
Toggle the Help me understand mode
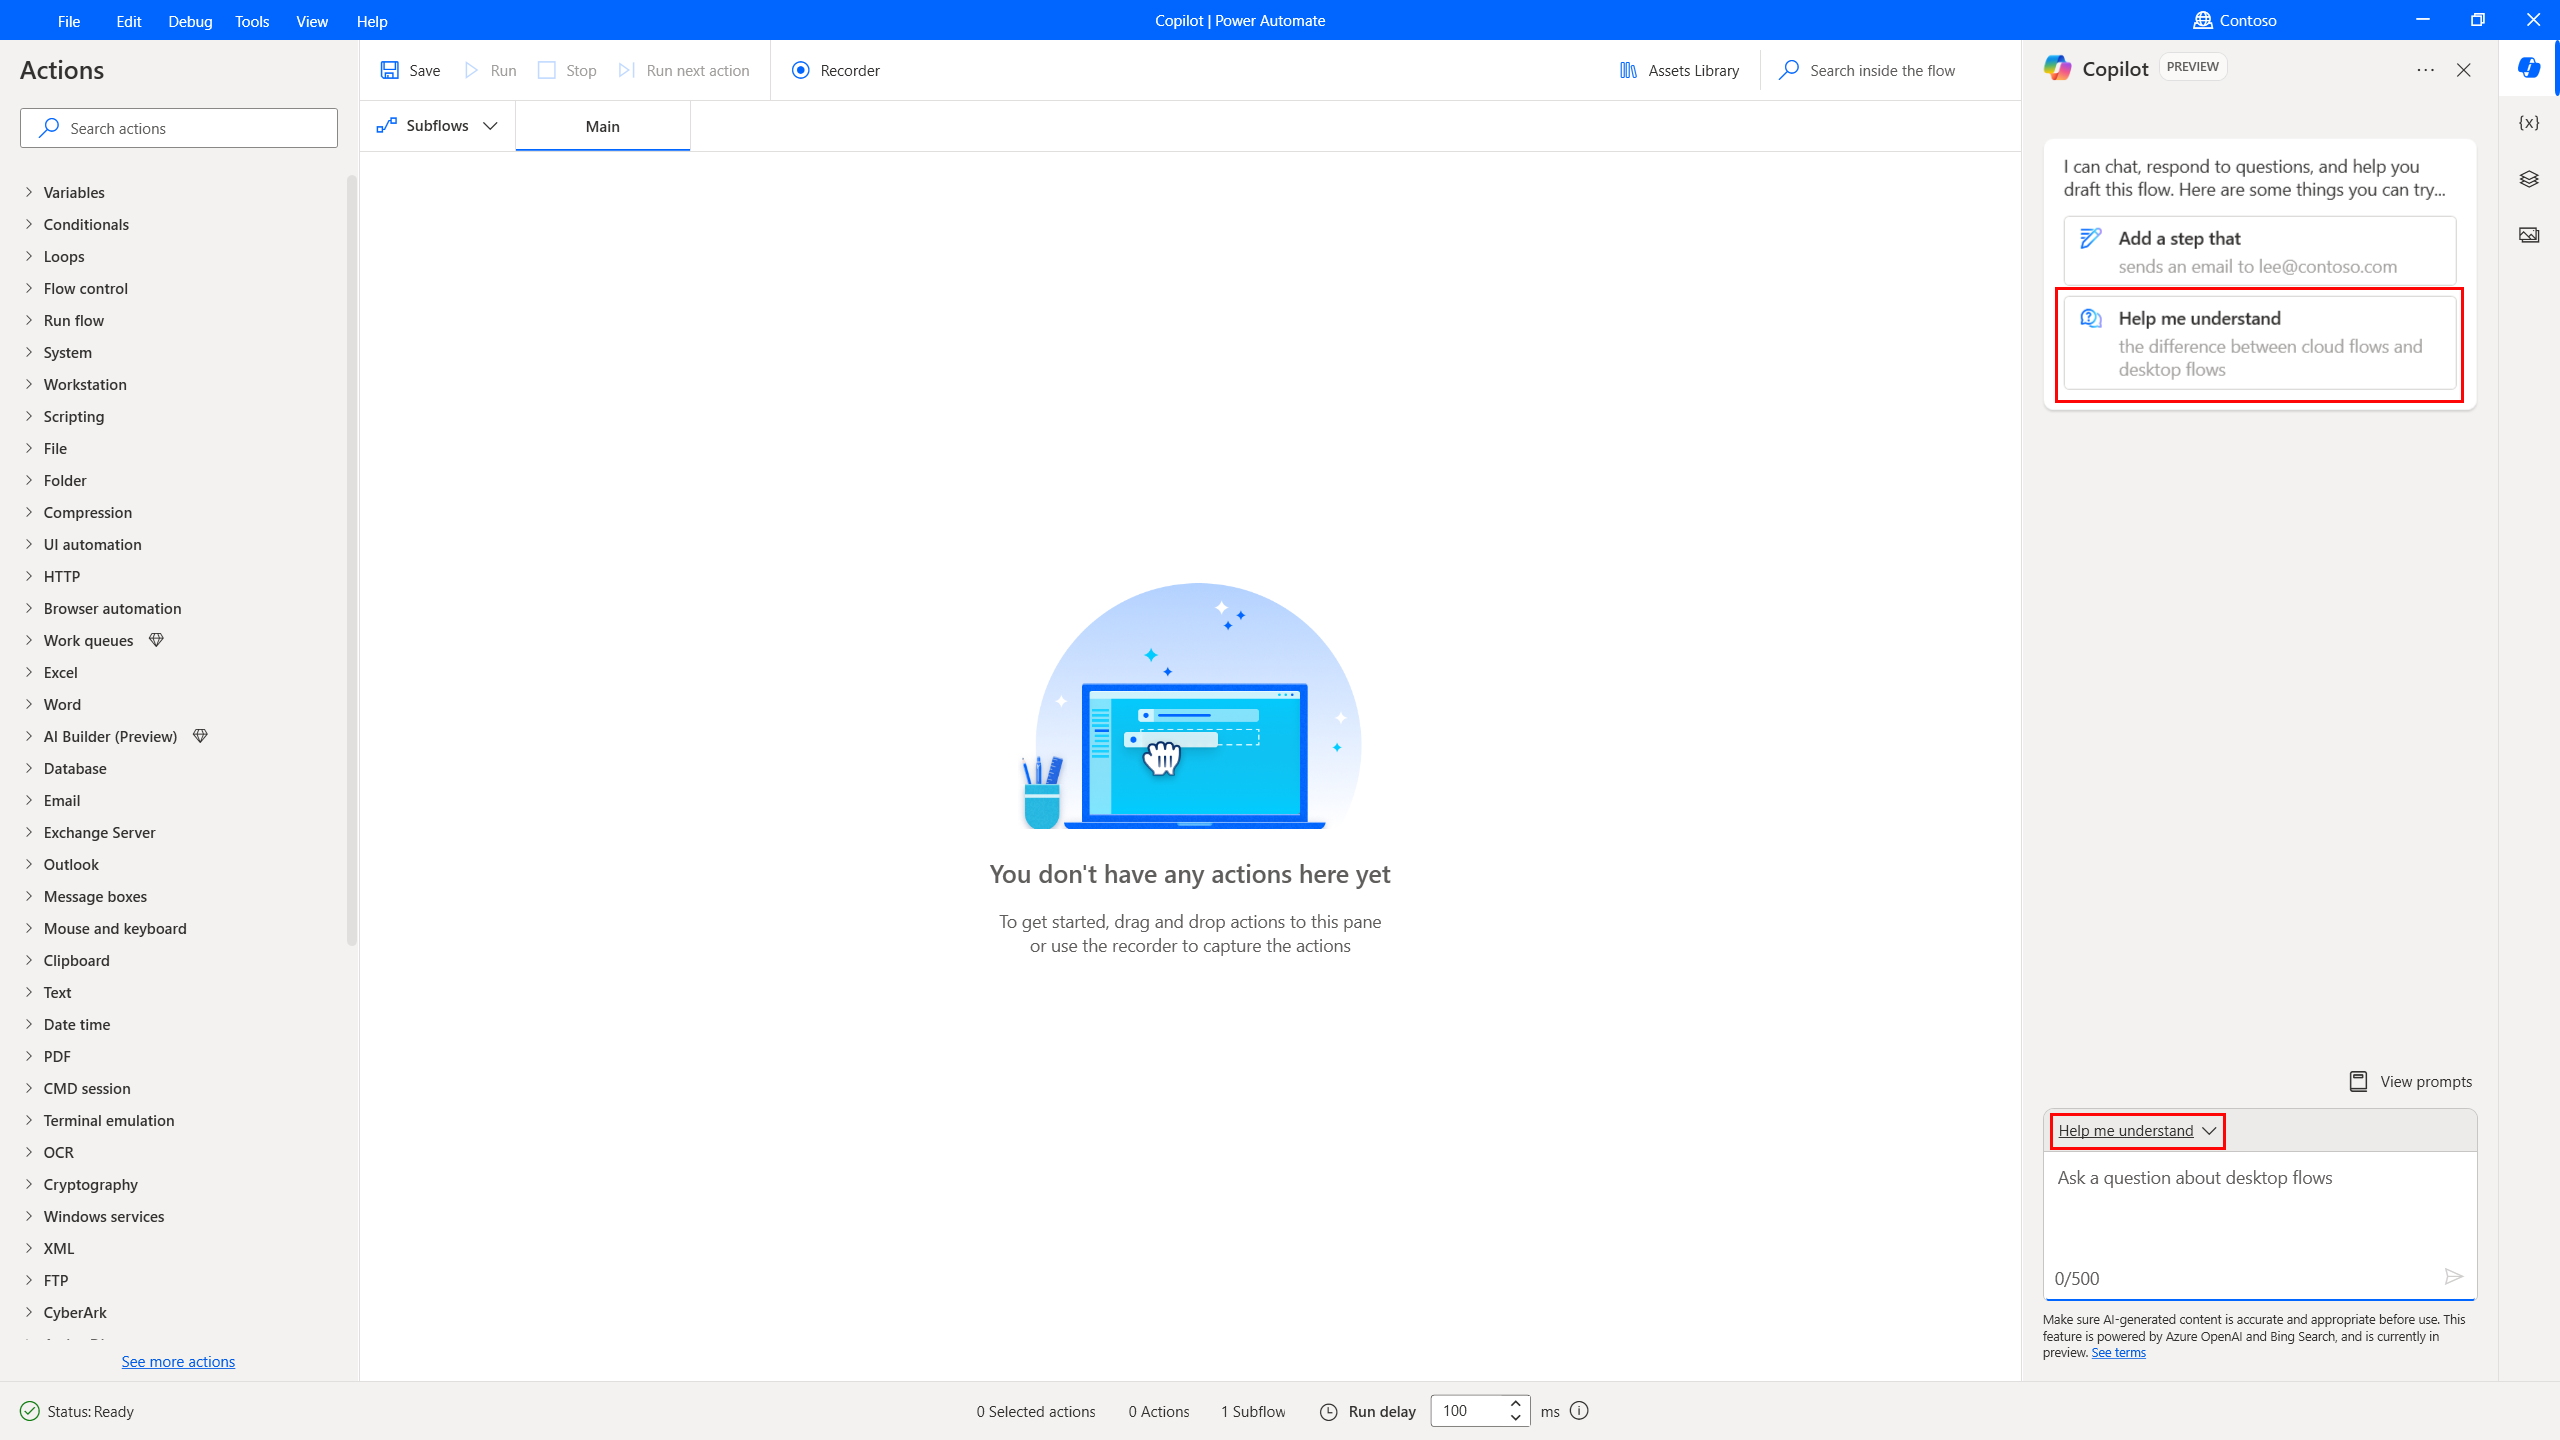point(2136,1131)
